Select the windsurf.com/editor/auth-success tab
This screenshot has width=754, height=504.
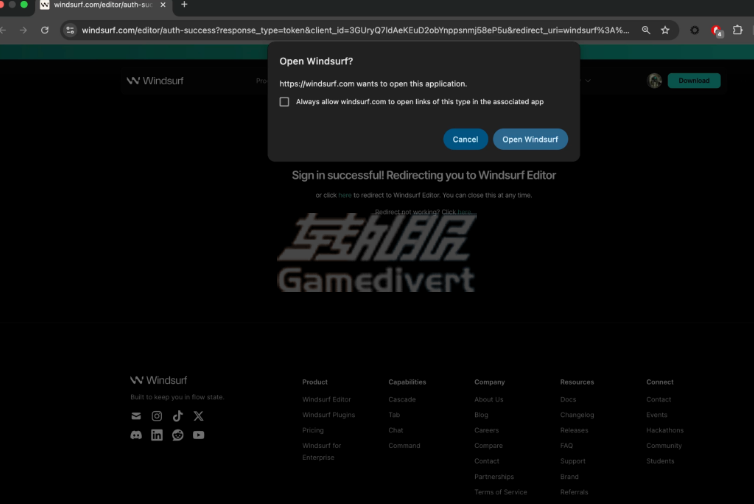[103, 5]
